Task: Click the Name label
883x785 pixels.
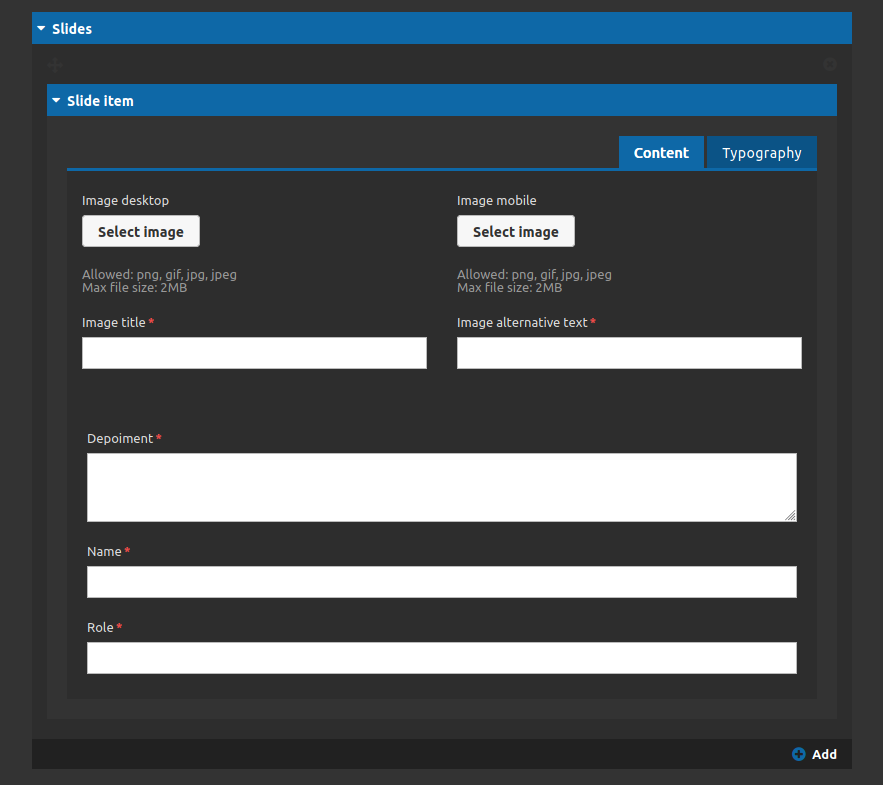Action: [x=104, y=552]
